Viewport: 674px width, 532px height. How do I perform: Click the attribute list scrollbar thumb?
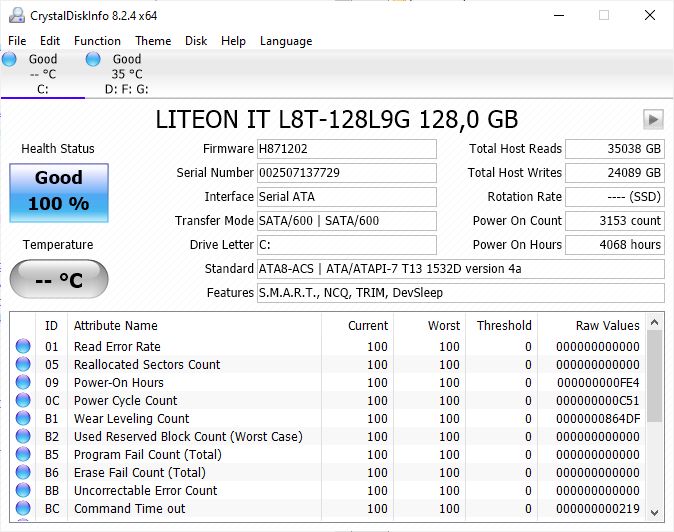(654, 376)
